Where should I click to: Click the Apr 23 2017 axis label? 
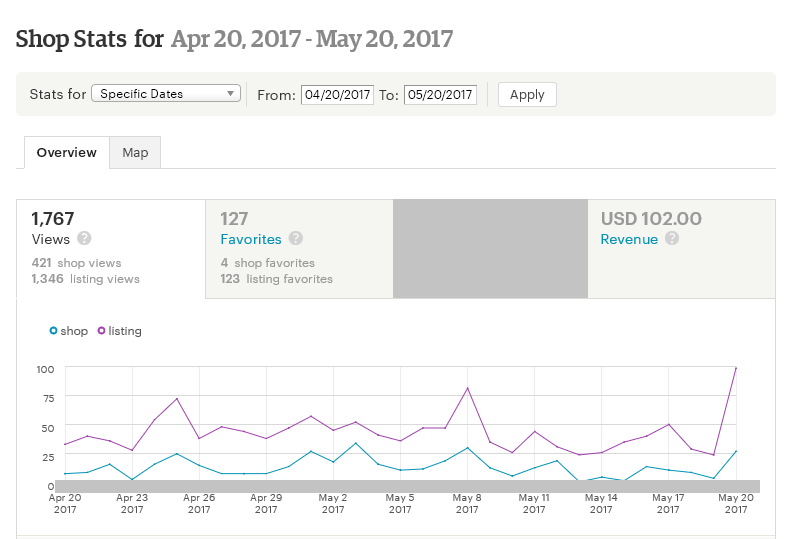pyautogui.click(x=132, y=504)
